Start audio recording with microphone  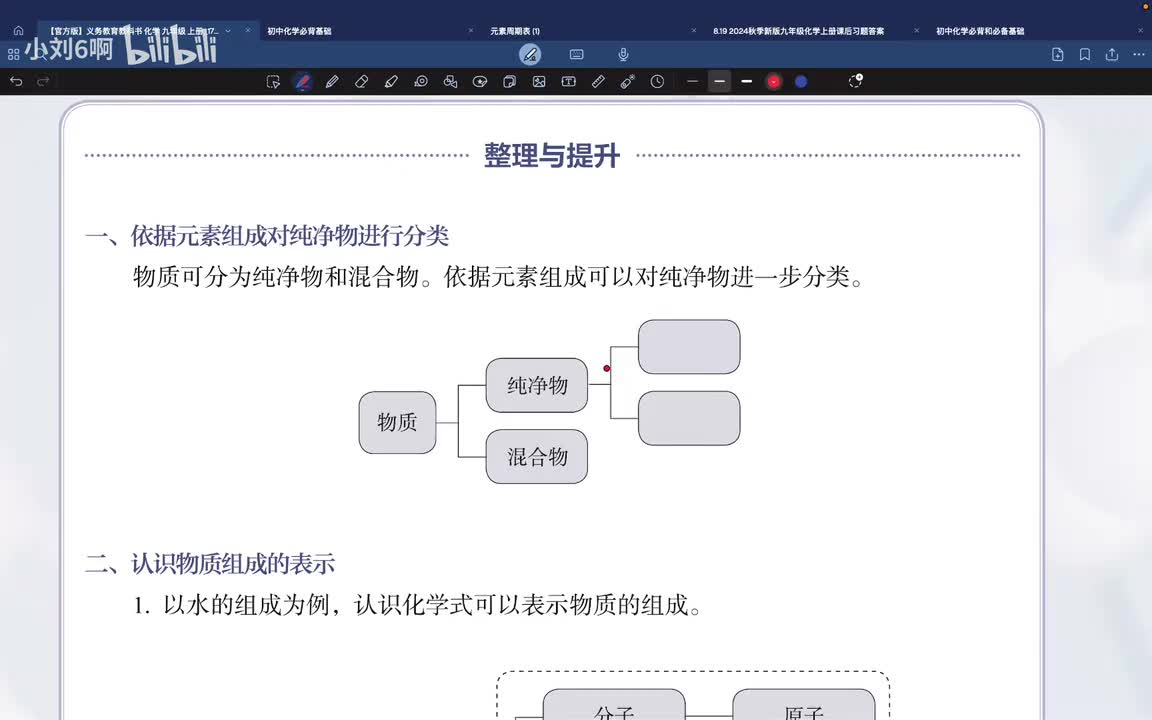tap(623, 54)
